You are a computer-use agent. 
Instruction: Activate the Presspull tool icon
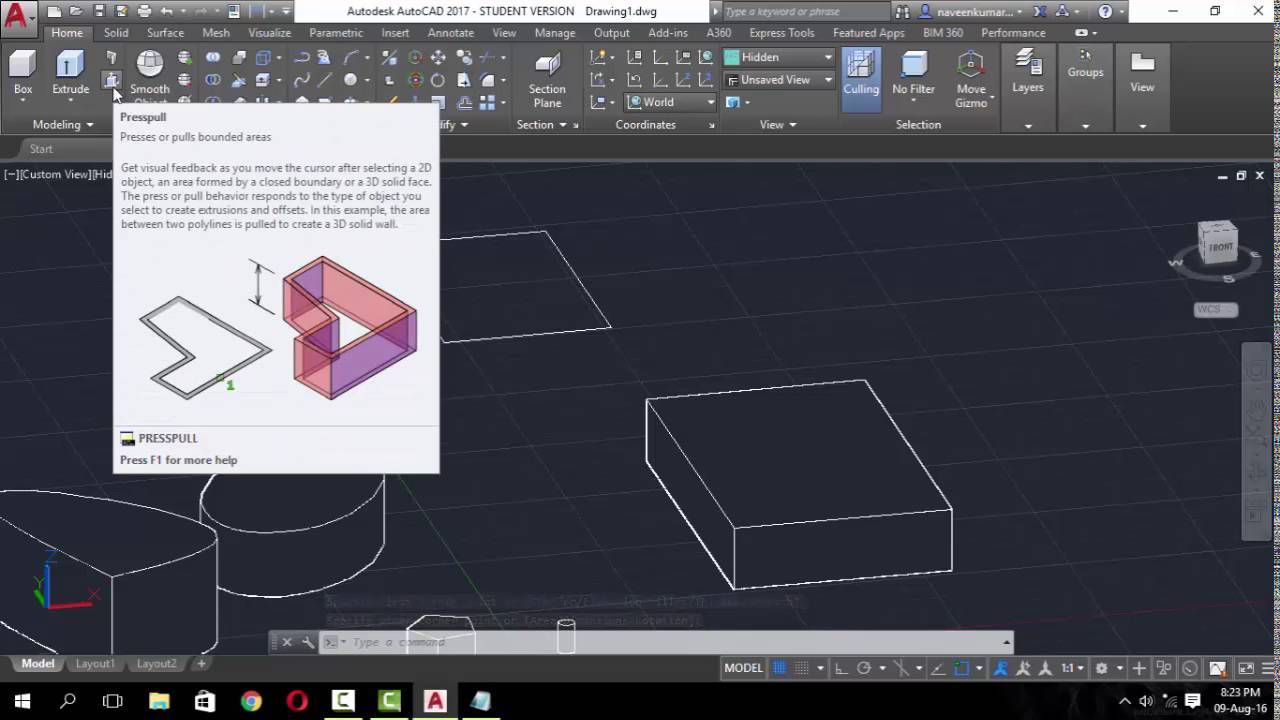click(111, 80)
